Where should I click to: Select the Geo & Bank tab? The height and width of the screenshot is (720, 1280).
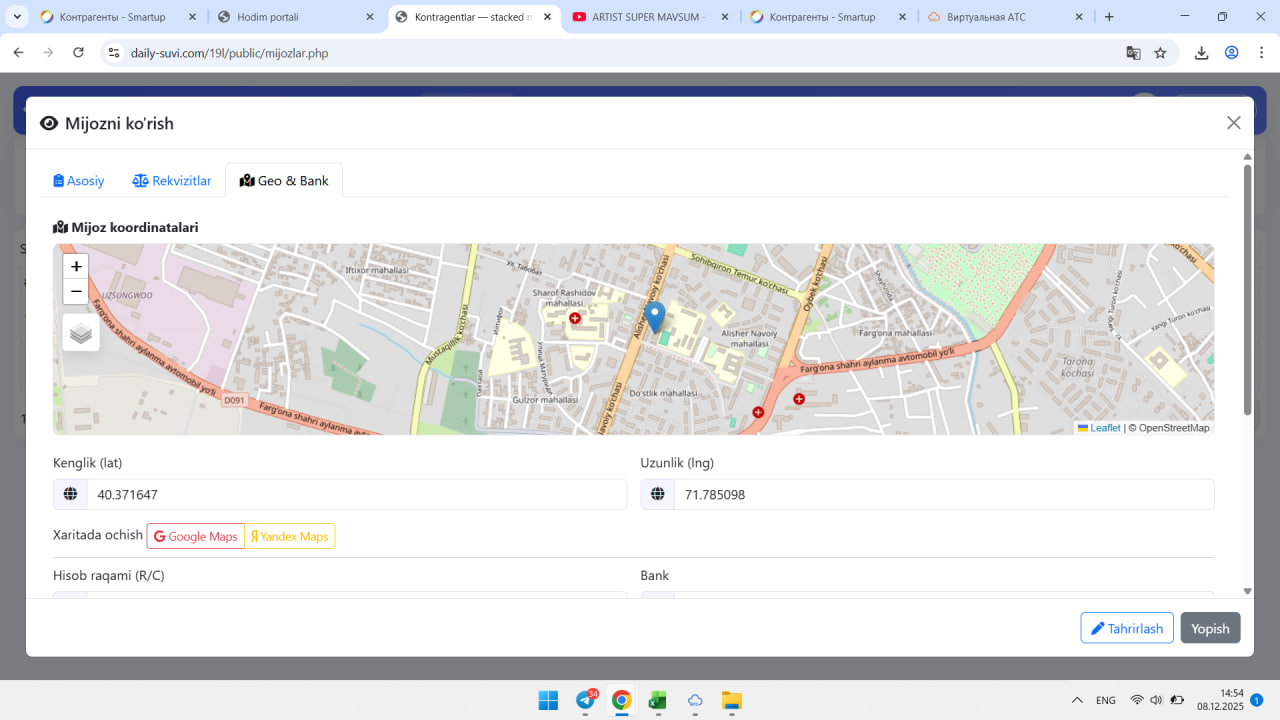point(284,181)
